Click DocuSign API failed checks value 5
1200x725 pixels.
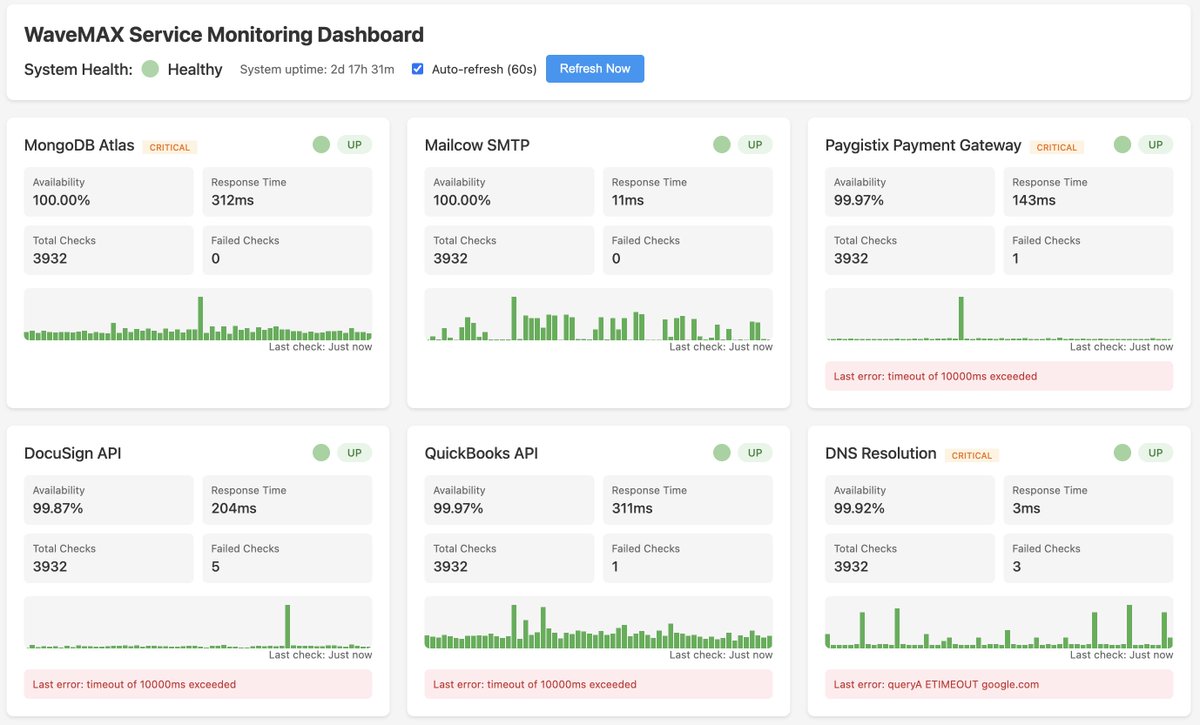[x=215, y=566]
